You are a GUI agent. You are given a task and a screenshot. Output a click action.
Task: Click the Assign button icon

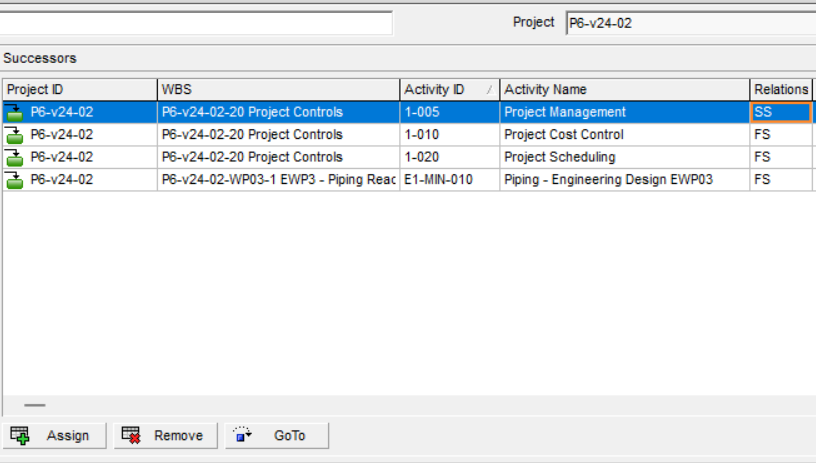20,435
